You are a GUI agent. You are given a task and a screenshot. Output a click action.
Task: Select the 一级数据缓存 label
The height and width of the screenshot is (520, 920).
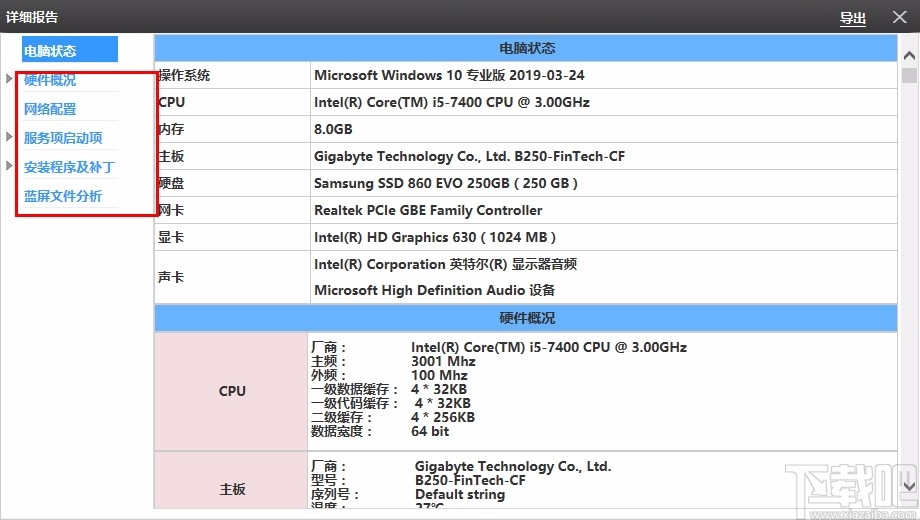coord(354,390)
